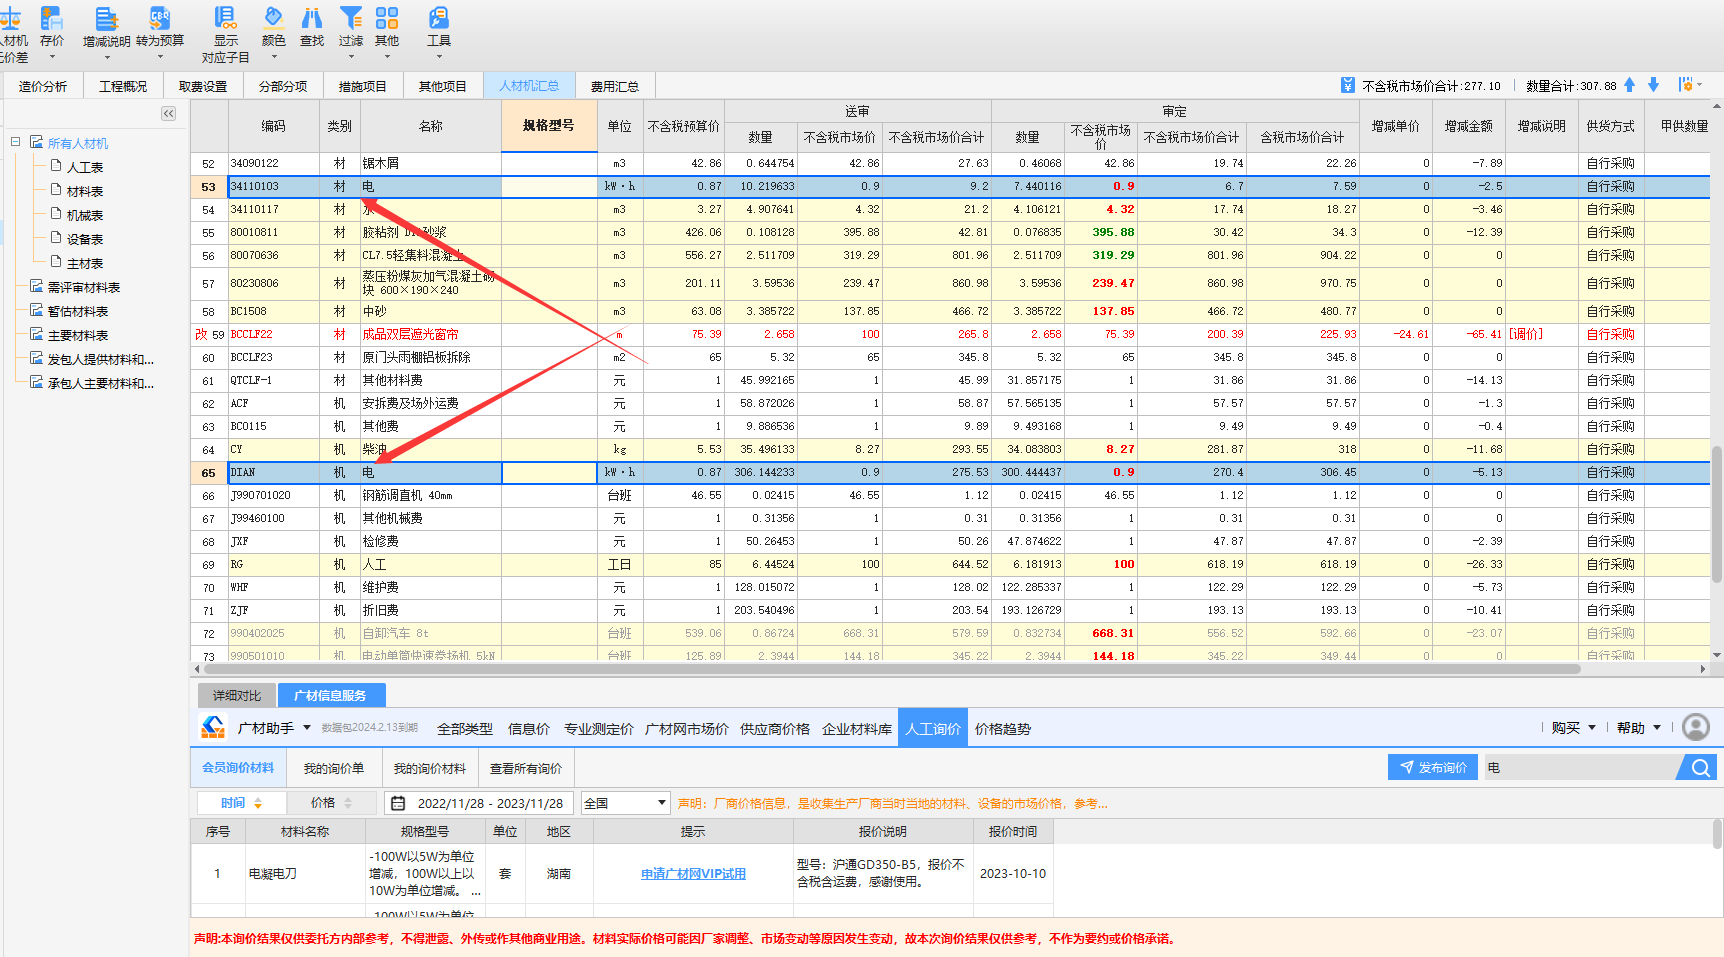Open the 过滤 filter funnel tool

(x=351, y=18)
